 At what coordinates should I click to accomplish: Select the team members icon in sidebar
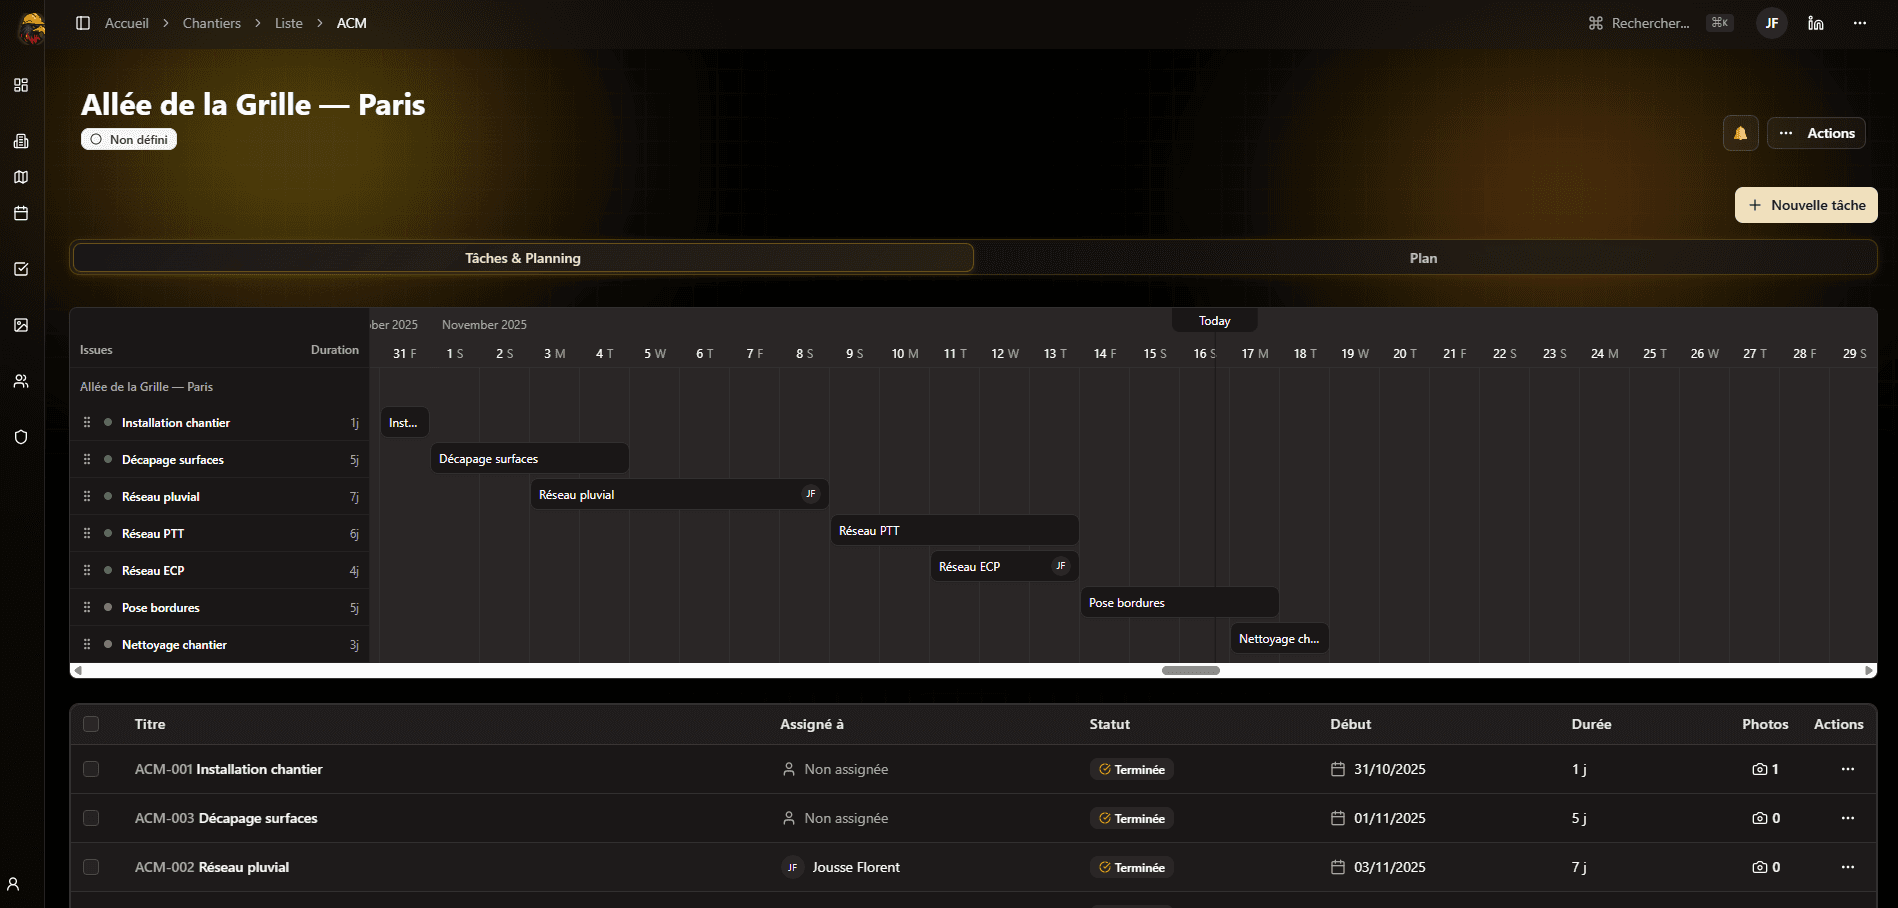tap(20, 381)
